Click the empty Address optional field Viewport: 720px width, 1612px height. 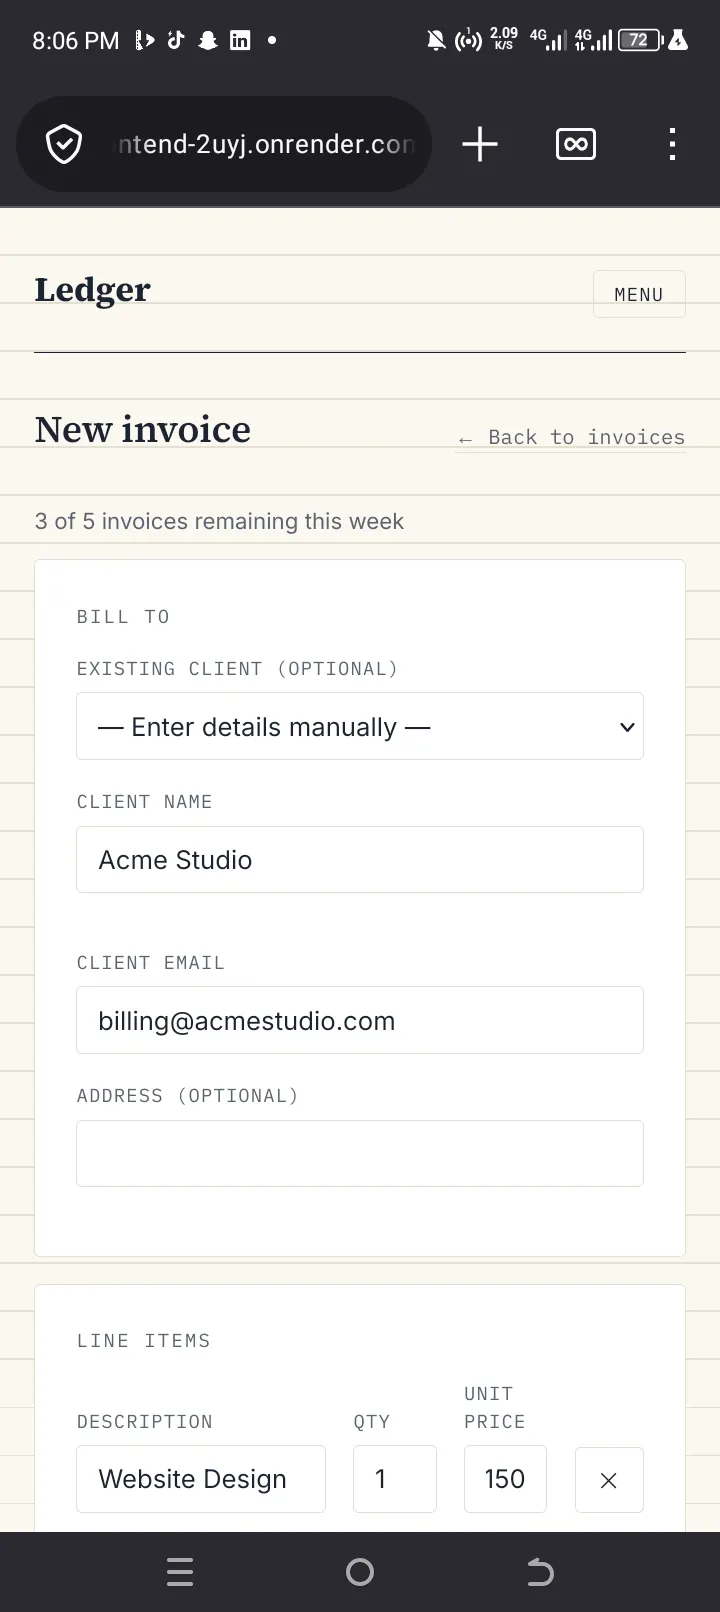point(360,1153)
